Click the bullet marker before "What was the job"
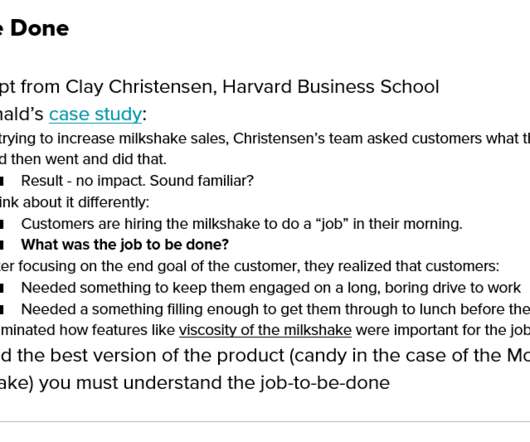 [2, 245]
